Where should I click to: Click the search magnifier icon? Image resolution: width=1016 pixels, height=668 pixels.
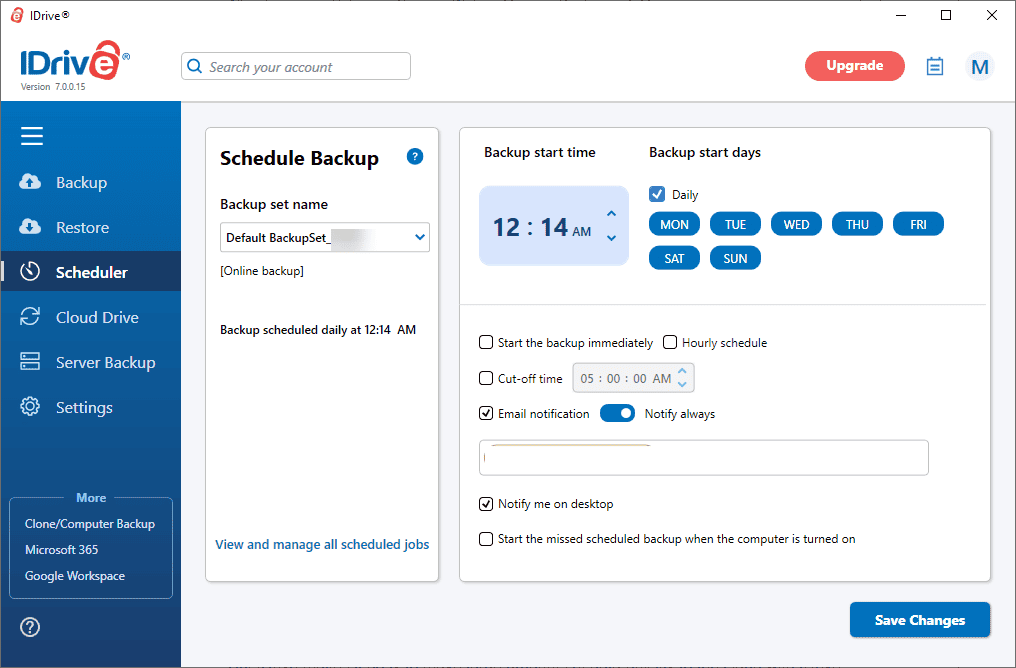[x=194, y=66]
